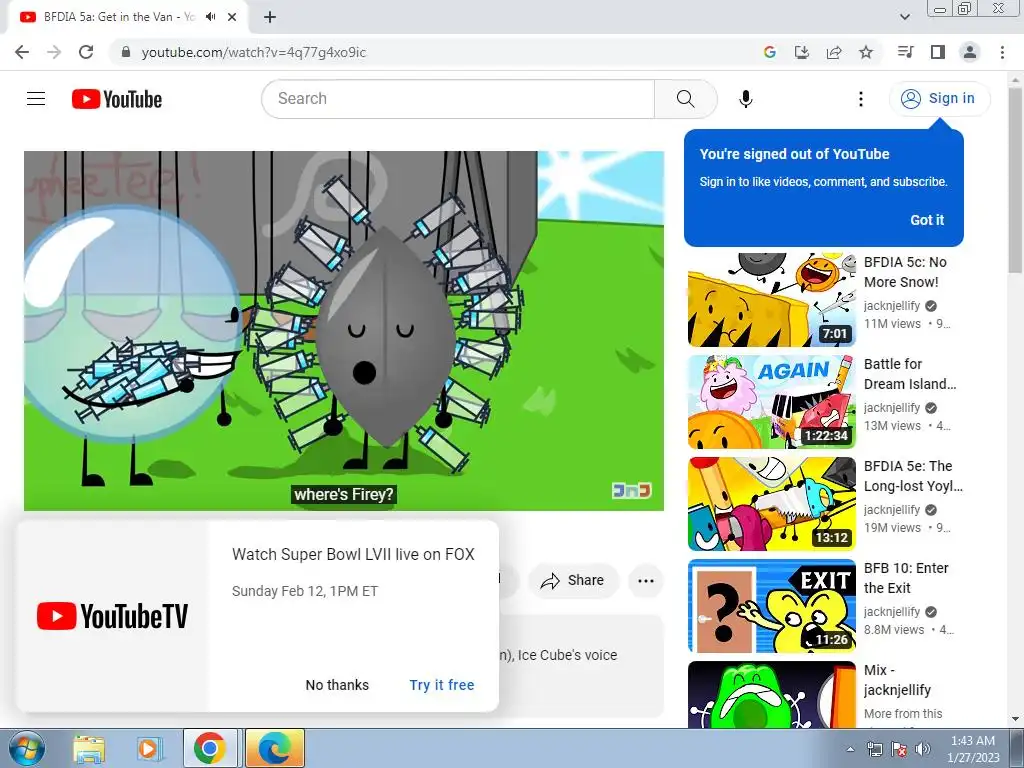Click the install/download icon in address bar
Viewport: 1024px width, 768px height.
click(801, 52)
